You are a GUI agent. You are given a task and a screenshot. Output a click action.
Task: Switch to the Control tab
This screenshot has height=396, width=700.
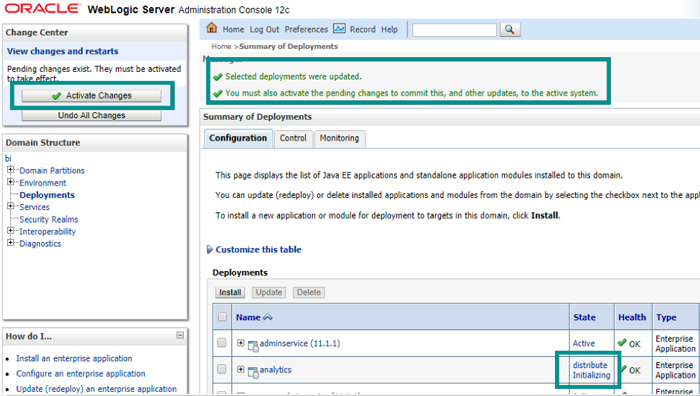coord(293,138)
